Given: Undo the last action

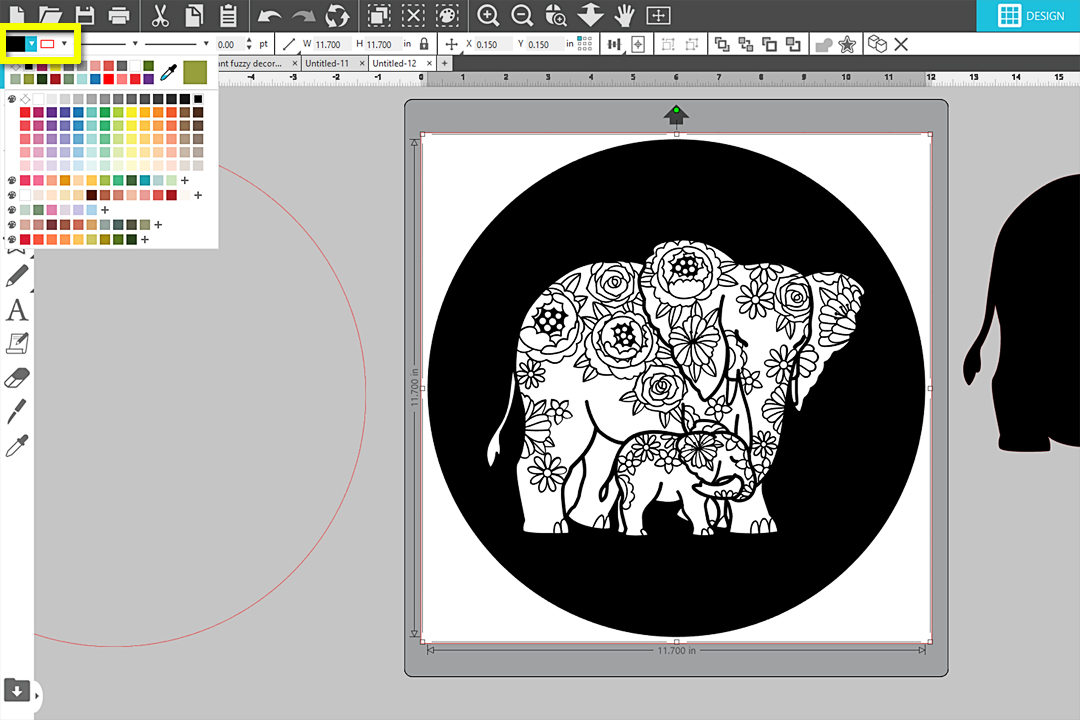Looking at the screenshot, I should [x=269, y=14].
